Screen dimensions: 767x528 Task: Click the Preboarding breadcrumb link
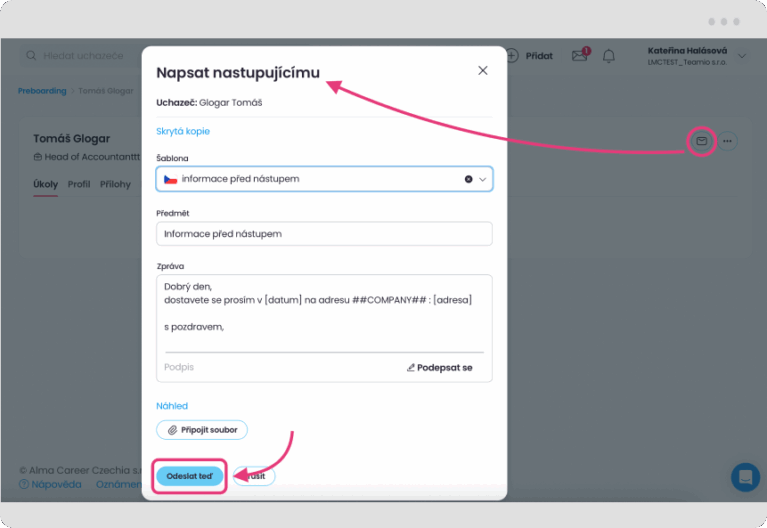click(42, 91)
